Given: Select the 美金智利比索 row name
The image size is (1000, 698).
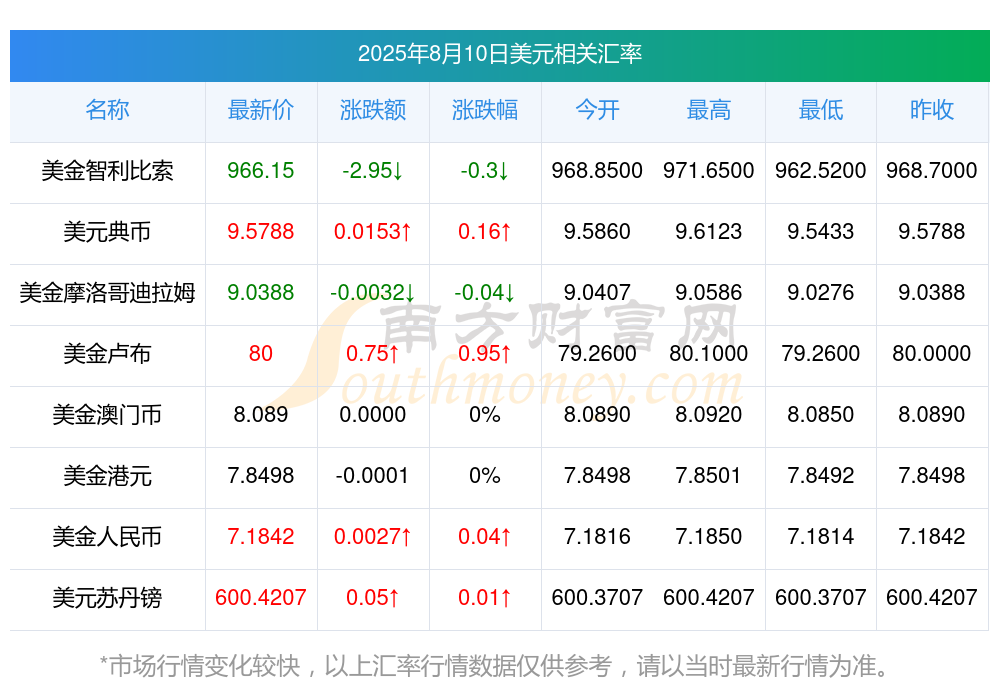Looking at the screenshot, I should pos(107,171).
